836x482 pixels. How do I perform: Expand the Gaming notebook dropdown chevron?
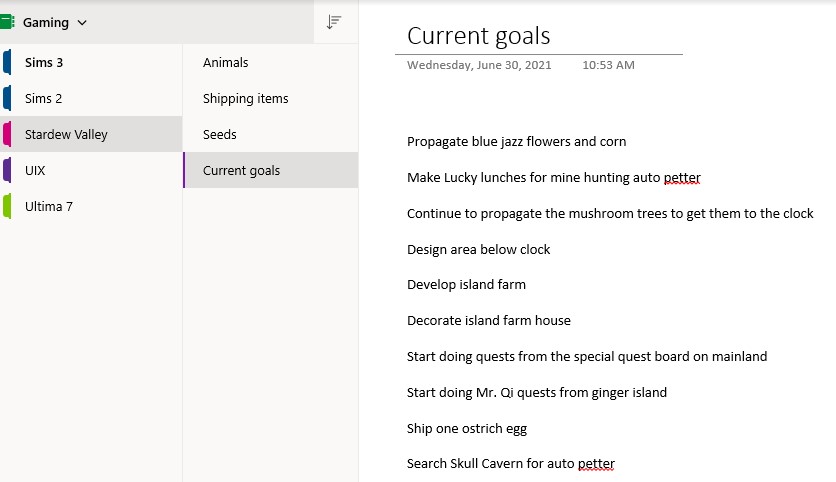pos(82,23)
